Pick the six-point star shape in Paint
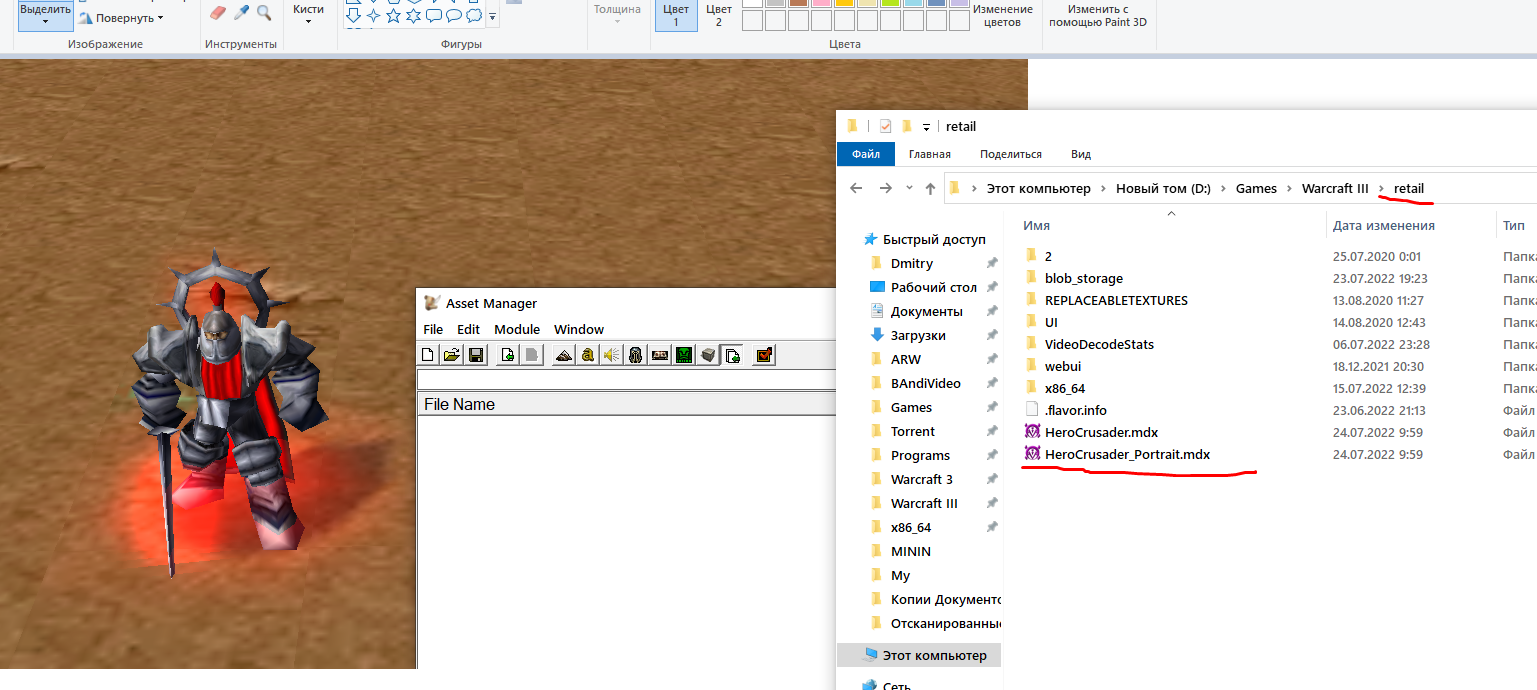 pyautogui.click(x=414, y=15)
